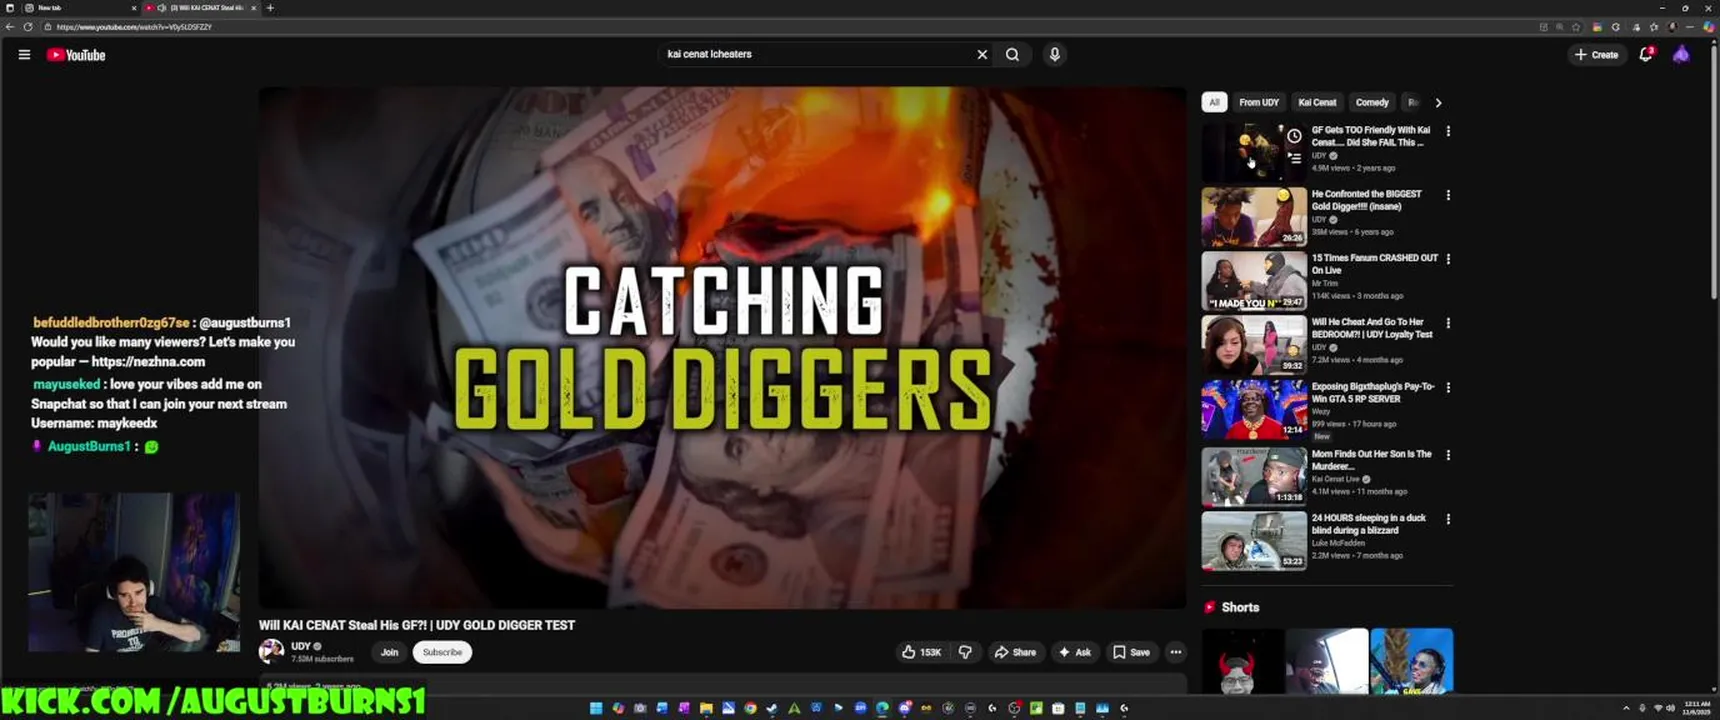Open options for 'Will He Cheat And Go' video
Screen dimensions: 1720x720
pyautogui.click(x=1448, y=323)
